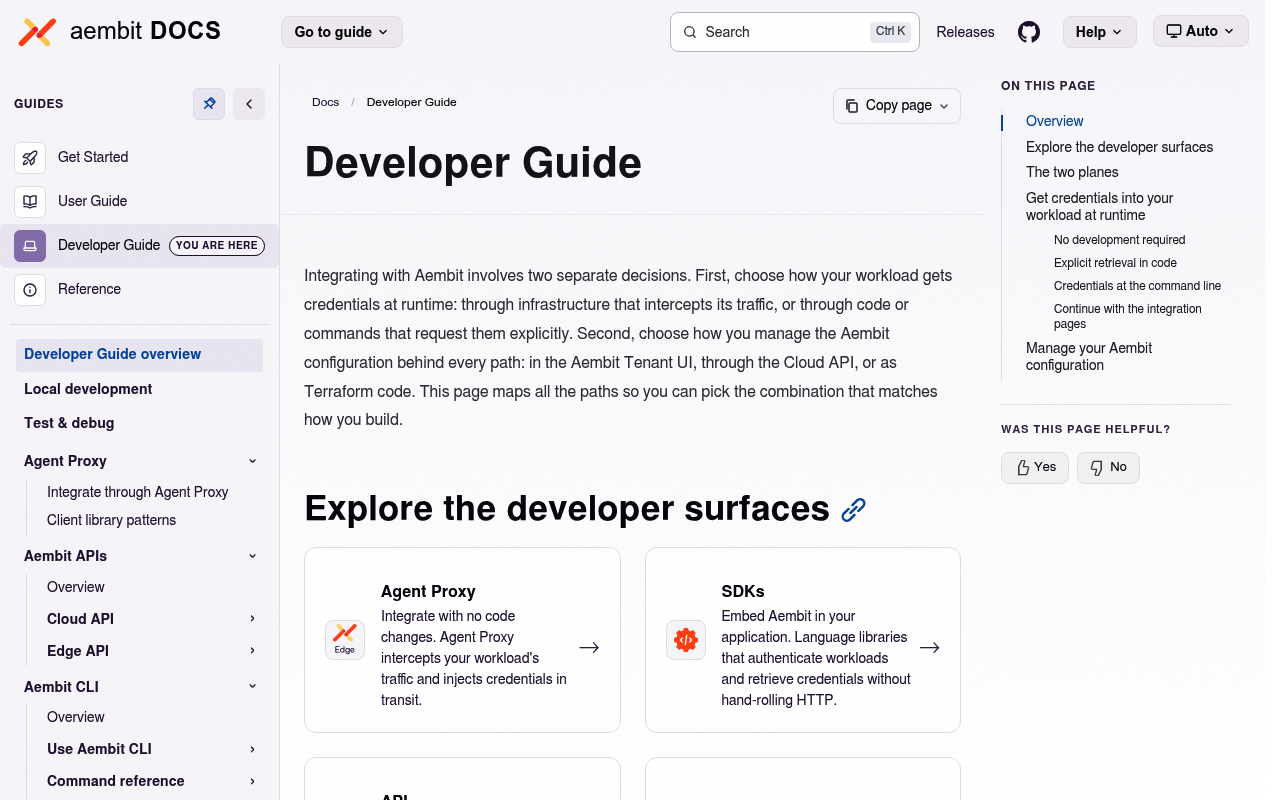Jump to The two planes section
1280x800 pixels.
[1072, 172]
